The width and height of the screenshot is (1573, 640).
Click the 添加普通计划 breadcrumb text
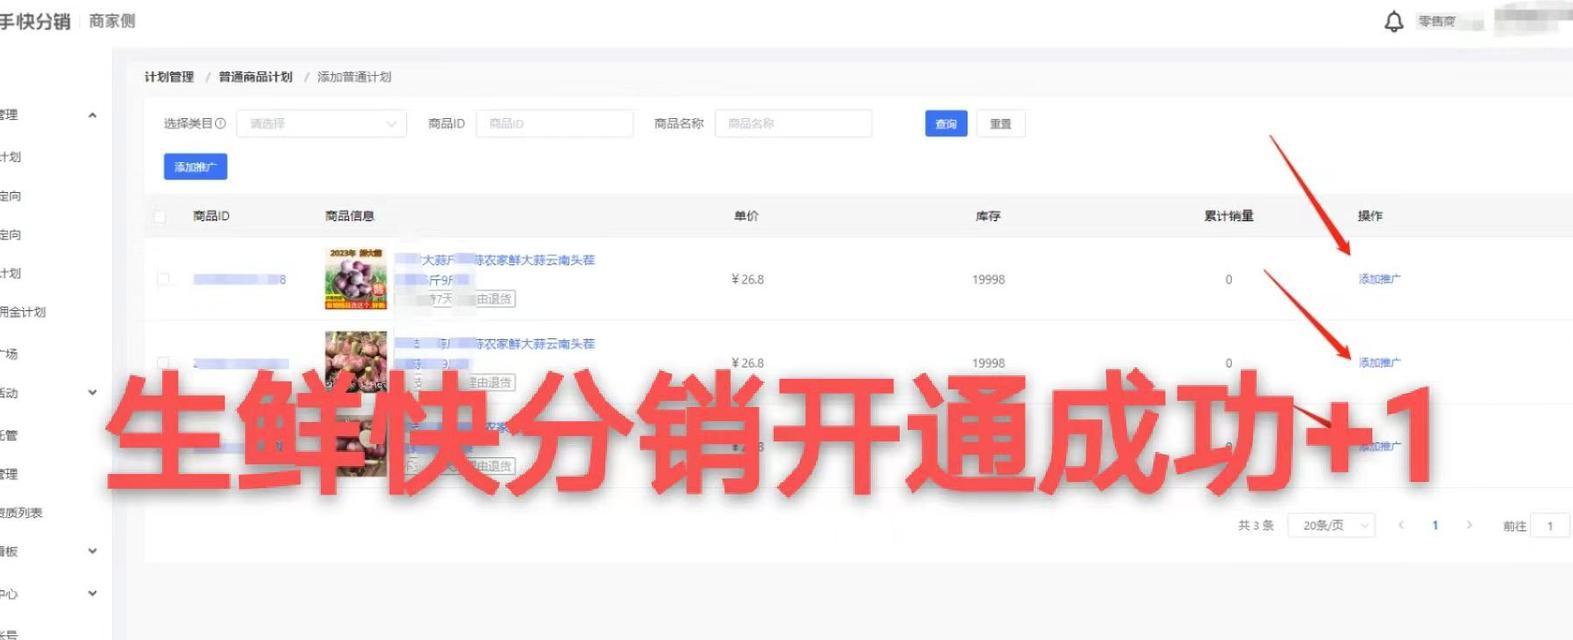pyautogui.click(x=354, y=77)
